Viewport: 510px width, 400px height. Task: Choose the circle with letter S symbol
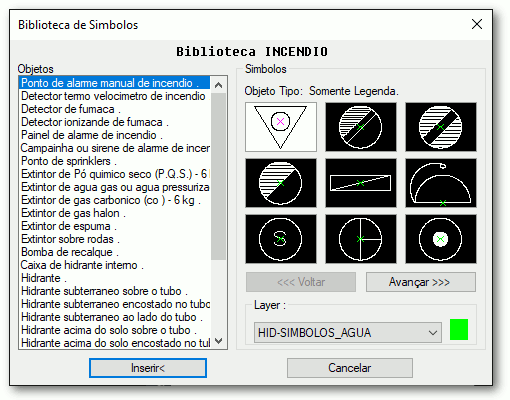(281, 239)
